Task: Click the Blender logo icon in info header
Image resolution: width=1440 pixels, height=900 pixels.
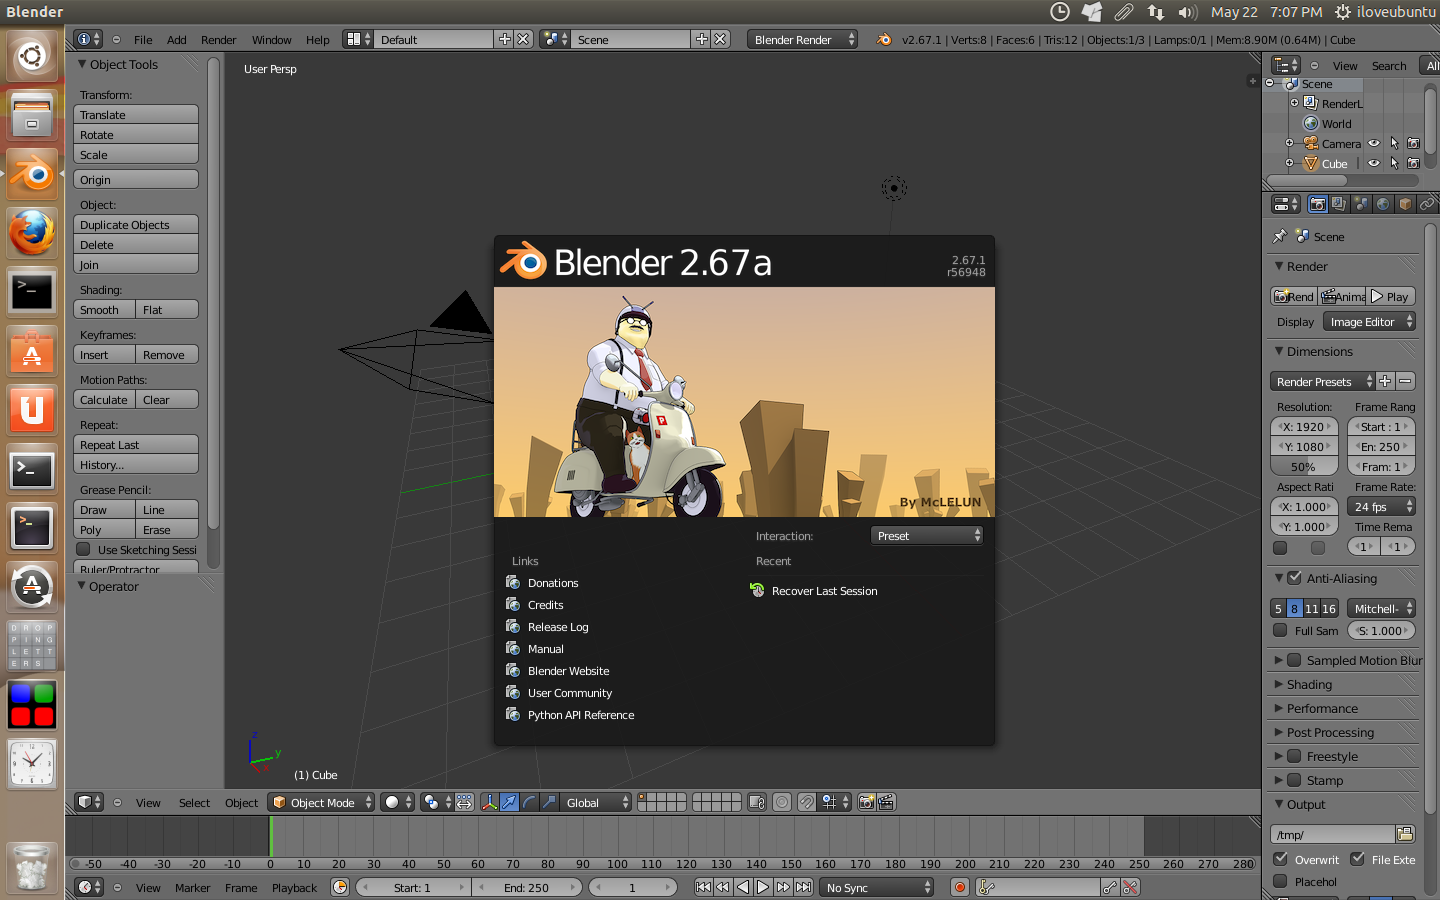Action: click(x=884, y=40)
